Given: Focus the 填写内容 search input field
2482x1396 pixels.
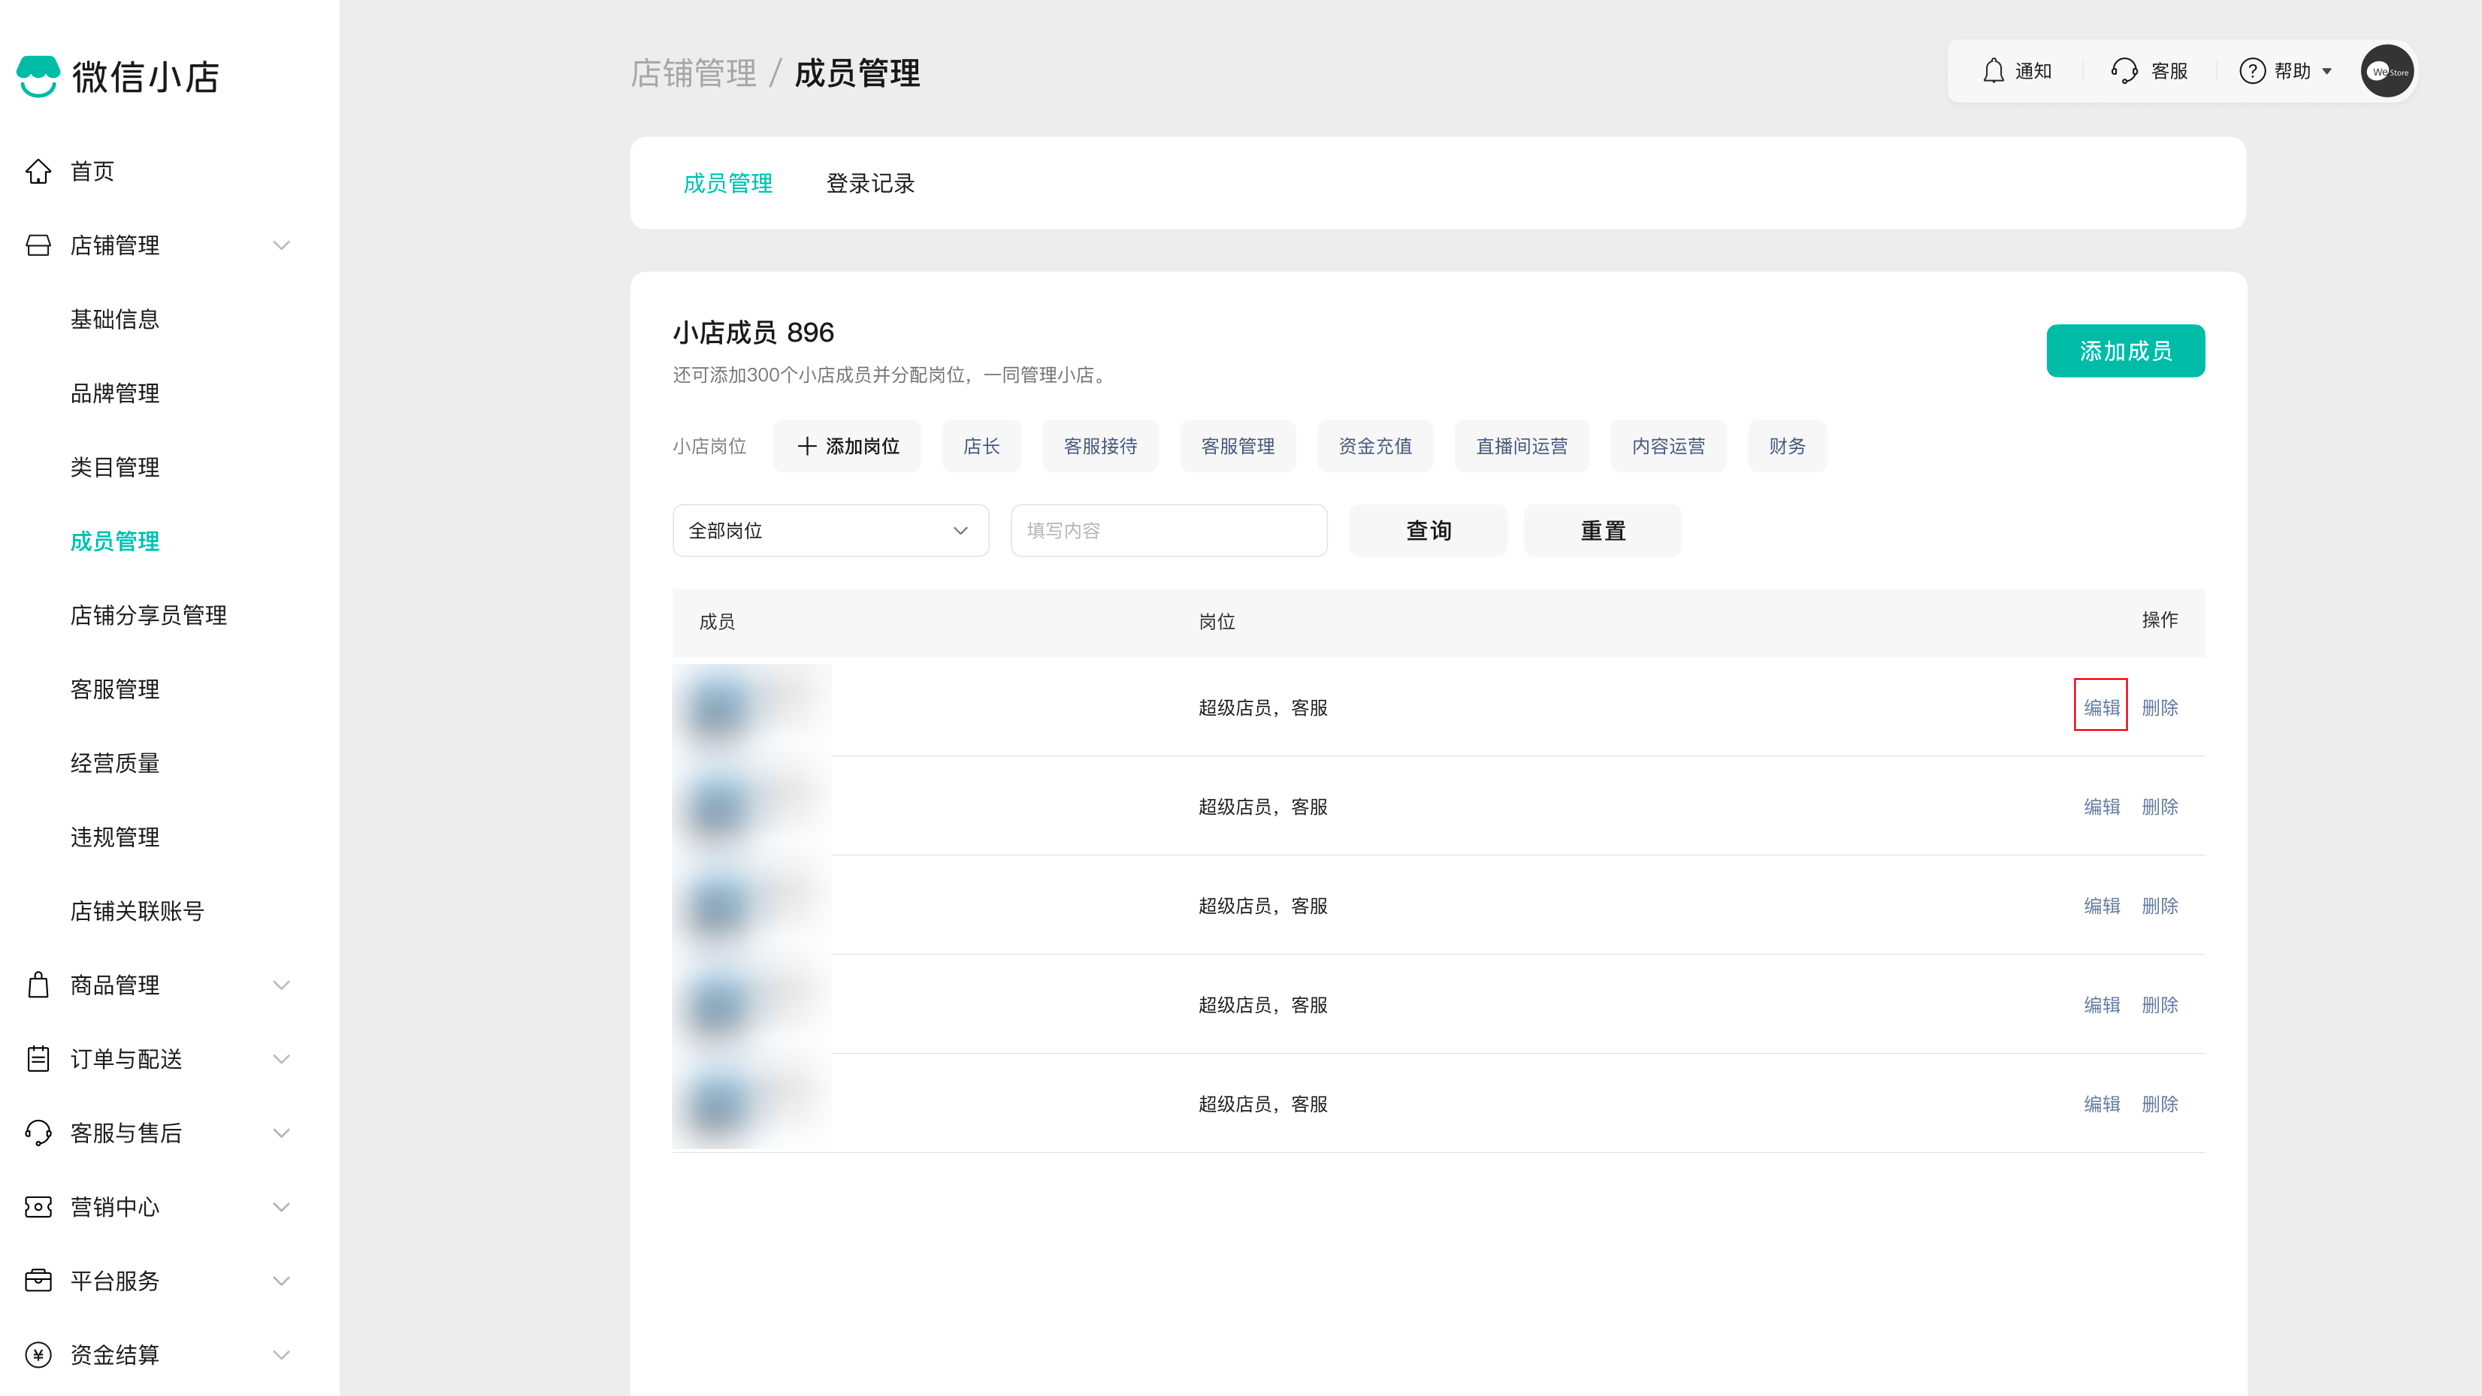Looking at the screenshot, I should [x=1168, y=531].
